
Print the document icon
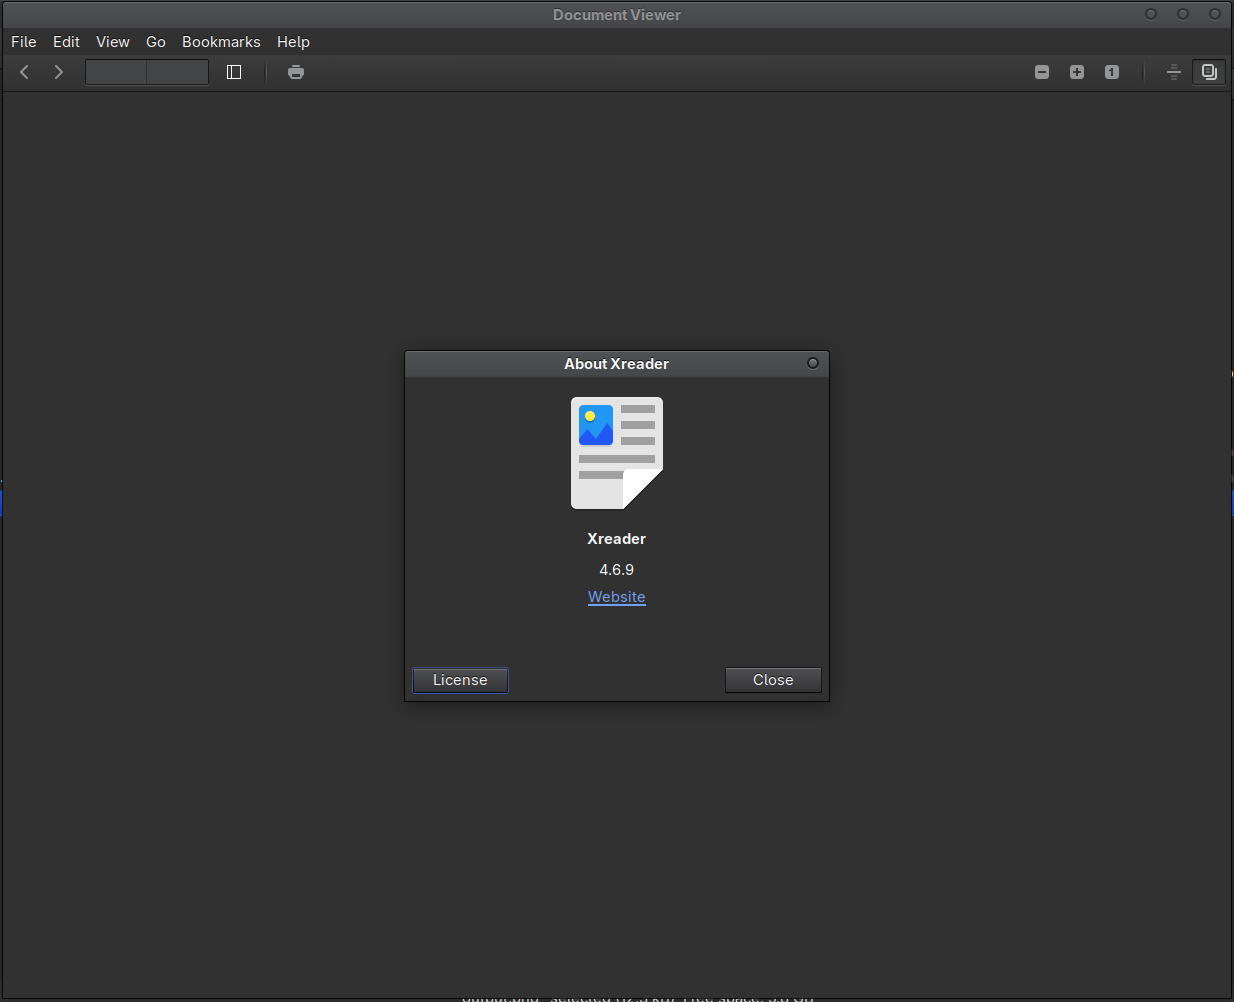coord(296,72)
